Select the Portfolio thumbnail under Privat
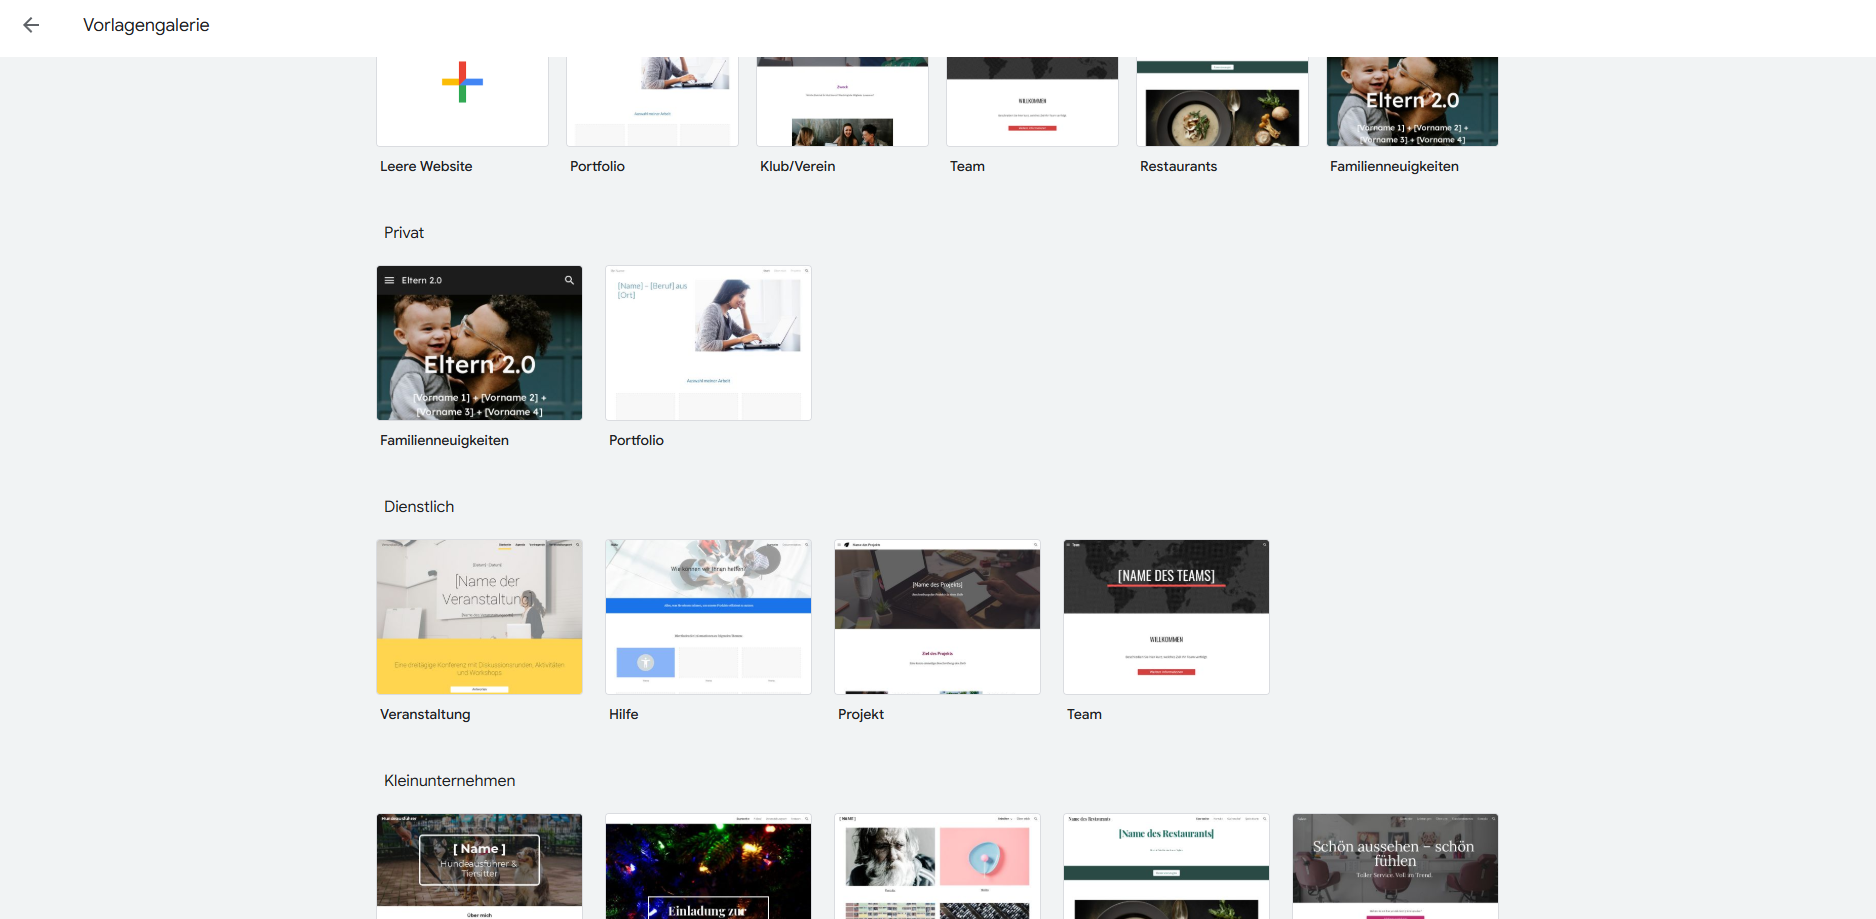The image size is (1876, 919). coord(708,343)
